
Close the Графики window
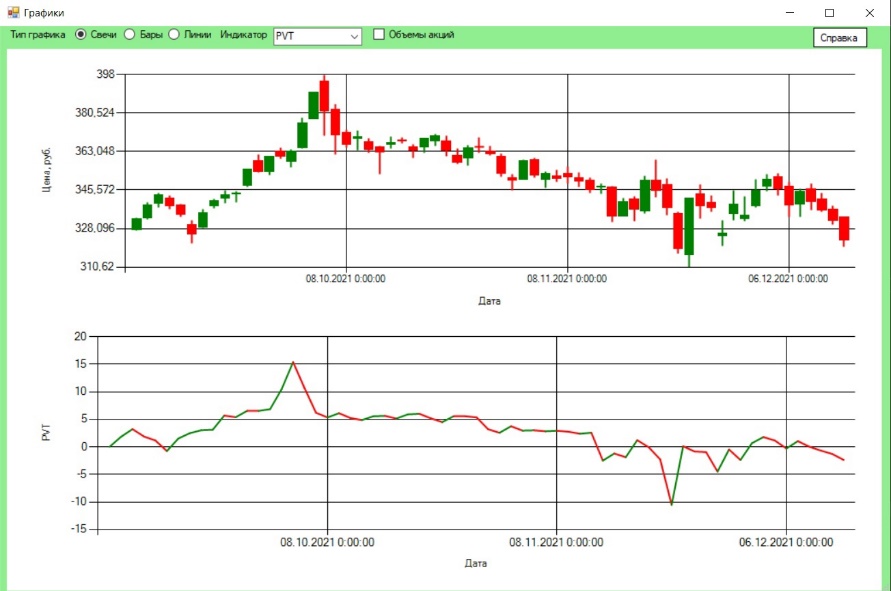tap(869, 13)
